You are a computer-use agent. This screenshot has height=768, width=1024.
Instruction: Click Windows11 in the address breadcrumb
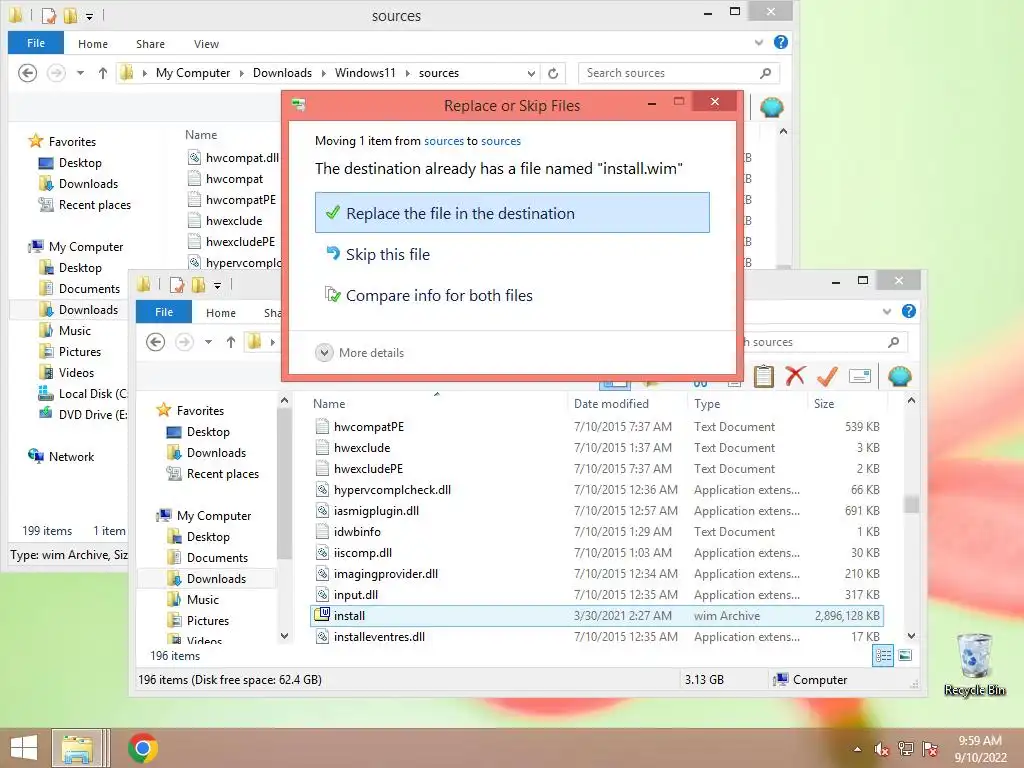point(365,73)
